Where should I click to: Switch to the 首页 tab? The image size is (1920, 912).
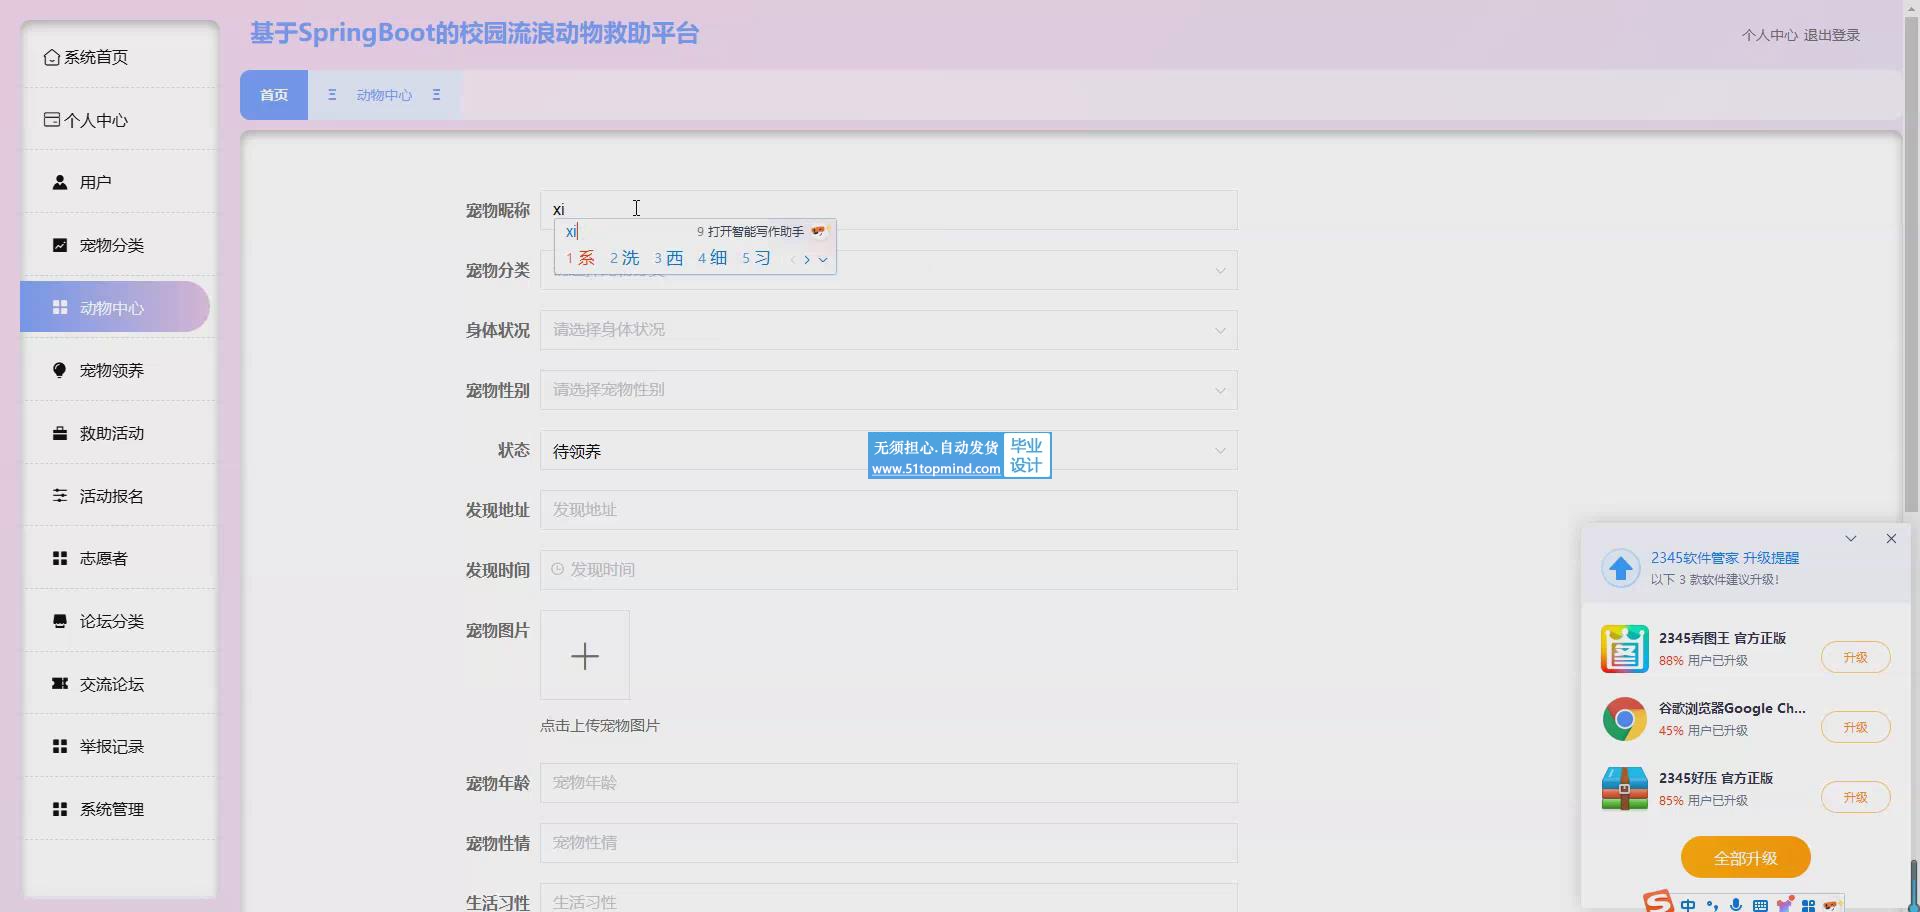point(274,95)
